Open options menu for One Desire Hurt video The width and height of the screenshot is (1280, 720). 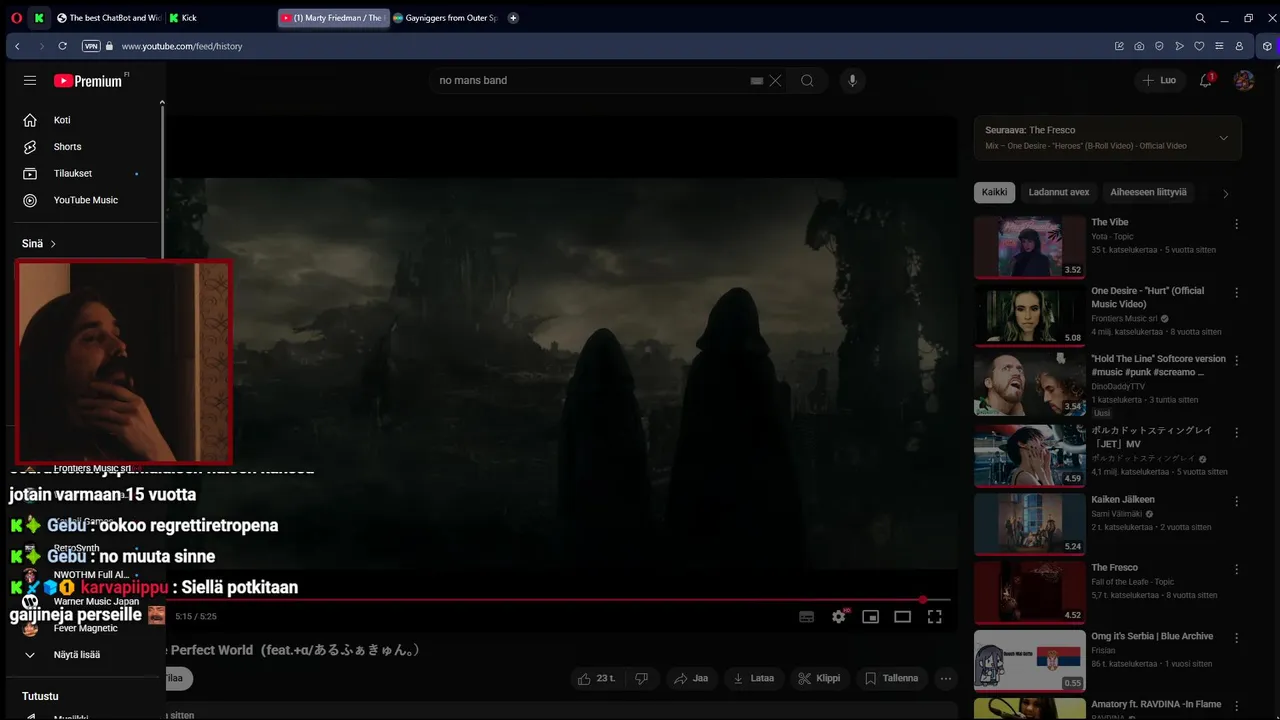coord(1236,293)
